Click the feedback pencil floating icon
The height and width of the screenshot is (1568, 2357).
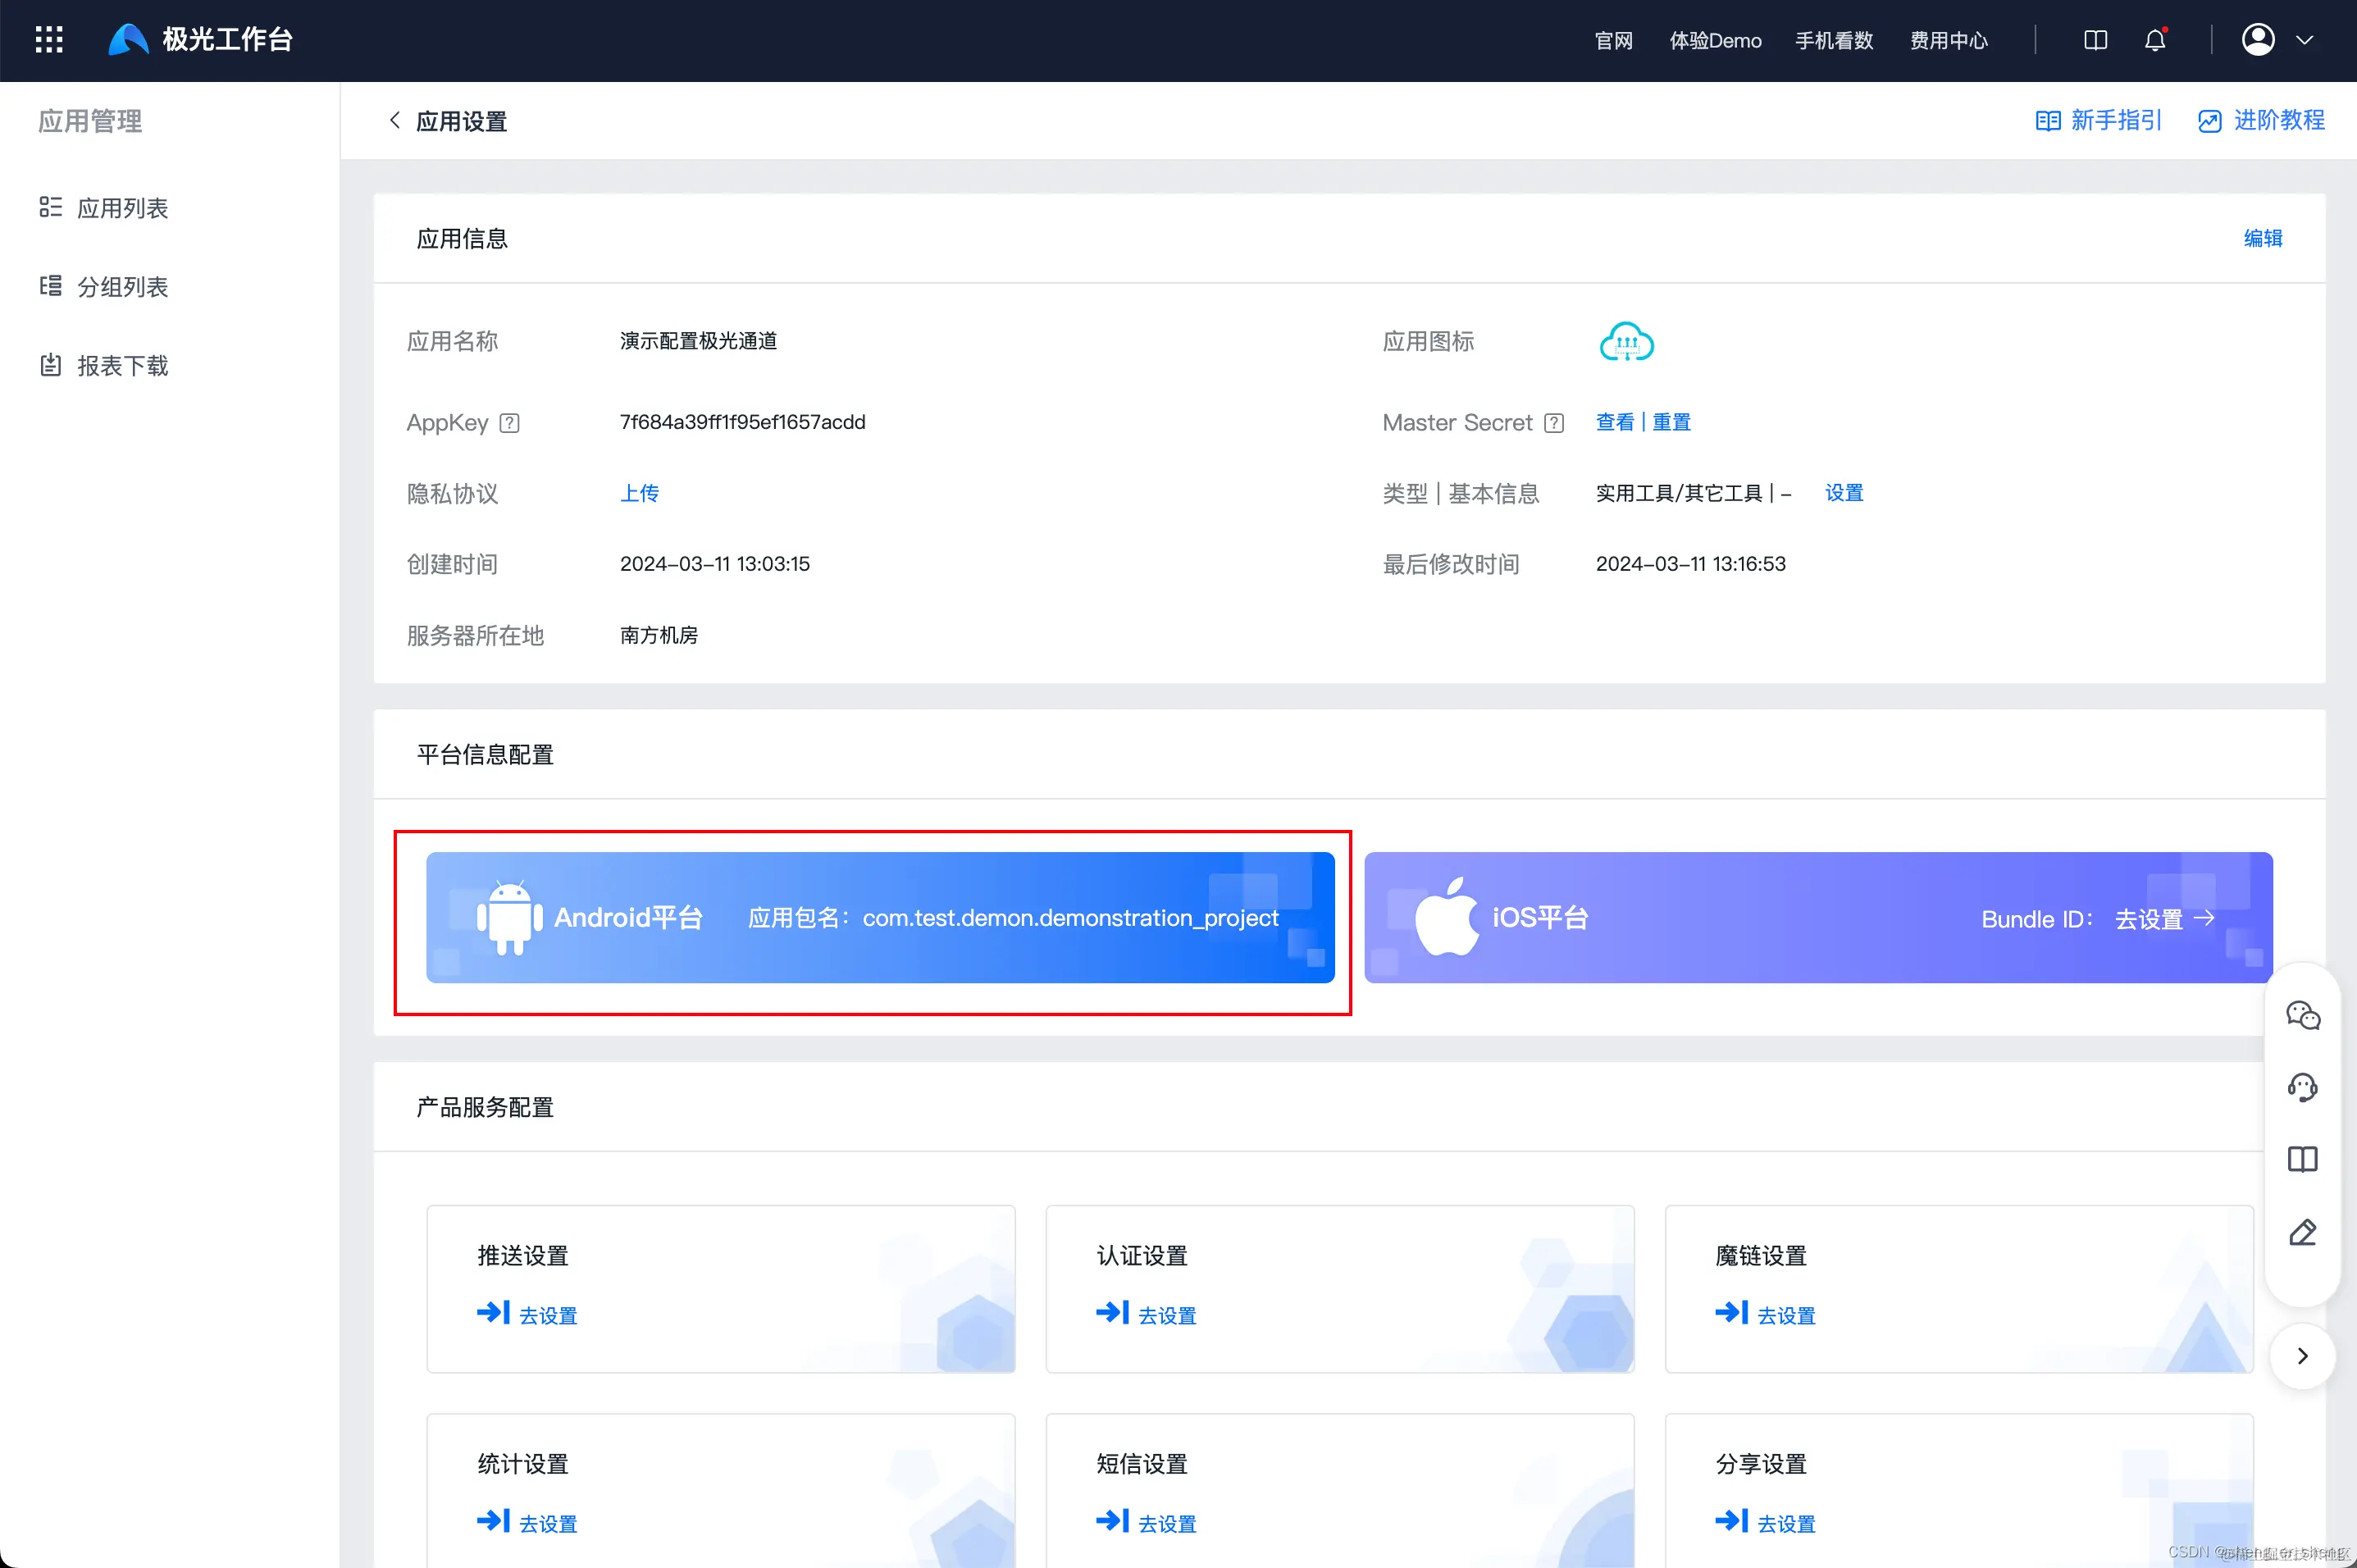point(2302,1232)
